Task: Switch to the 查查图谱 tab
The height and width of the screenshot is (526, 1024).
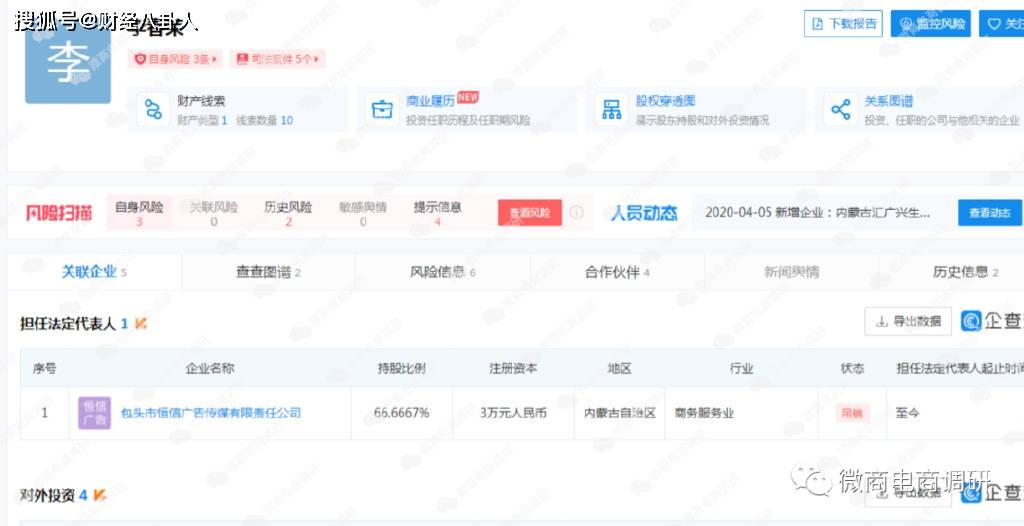Action: [x=268, y=272]
